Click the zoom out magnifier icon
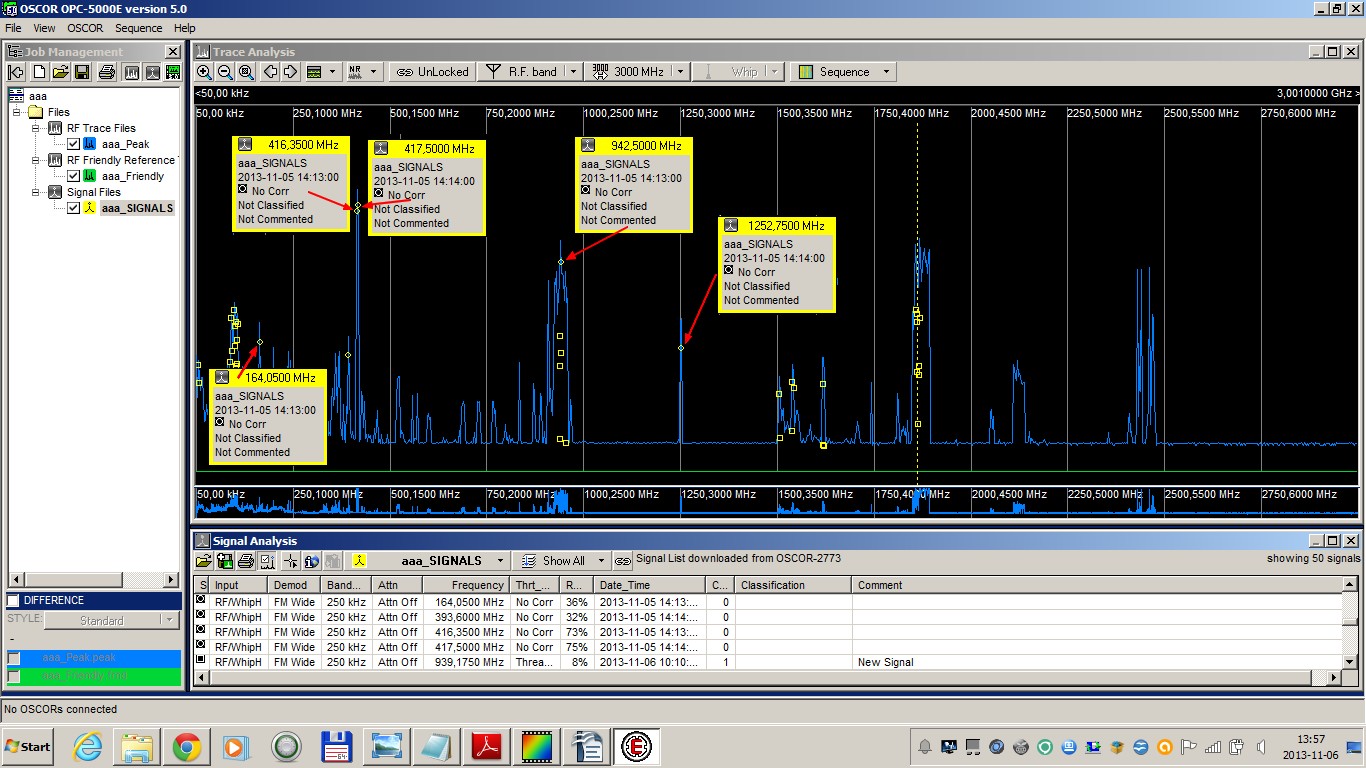 tap(225, 72)
